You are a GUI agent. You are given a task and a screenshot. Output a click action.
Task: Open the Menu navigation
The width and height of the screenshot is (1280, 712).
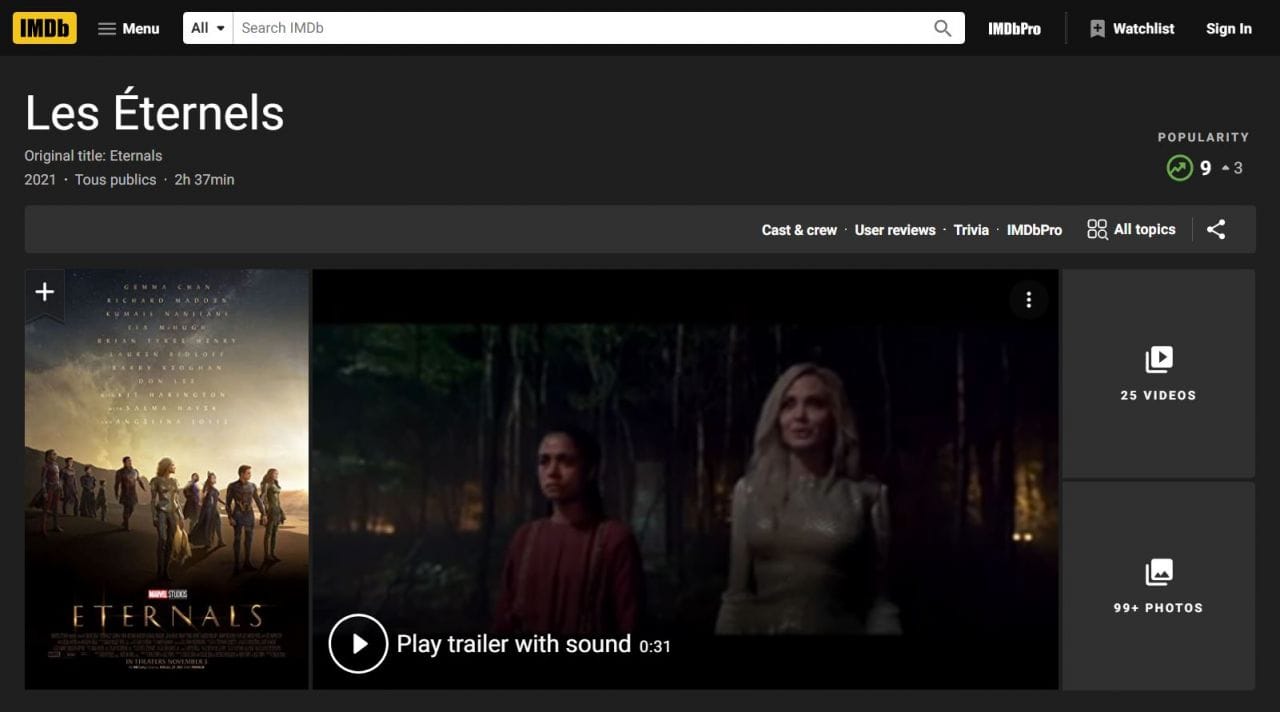[129, 29]
